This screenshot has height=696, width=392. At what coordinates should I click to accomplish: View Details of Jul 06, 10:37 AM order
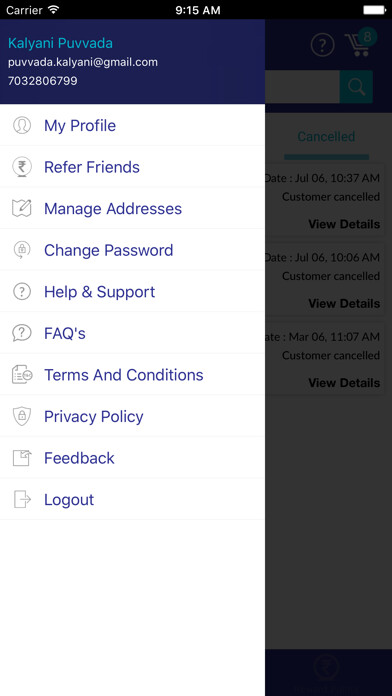(344, 224)
